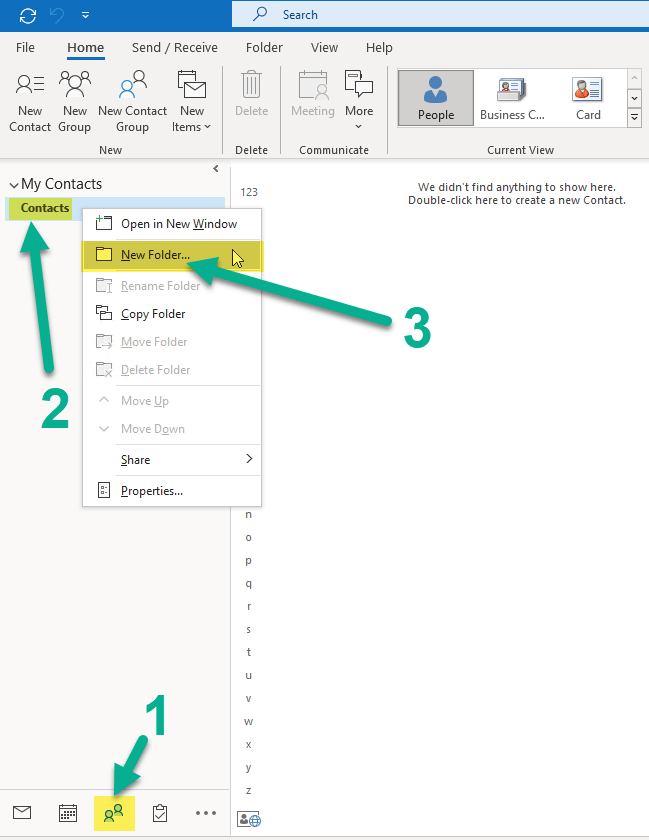Click the New Contact ribbon icon

point(30,100)
